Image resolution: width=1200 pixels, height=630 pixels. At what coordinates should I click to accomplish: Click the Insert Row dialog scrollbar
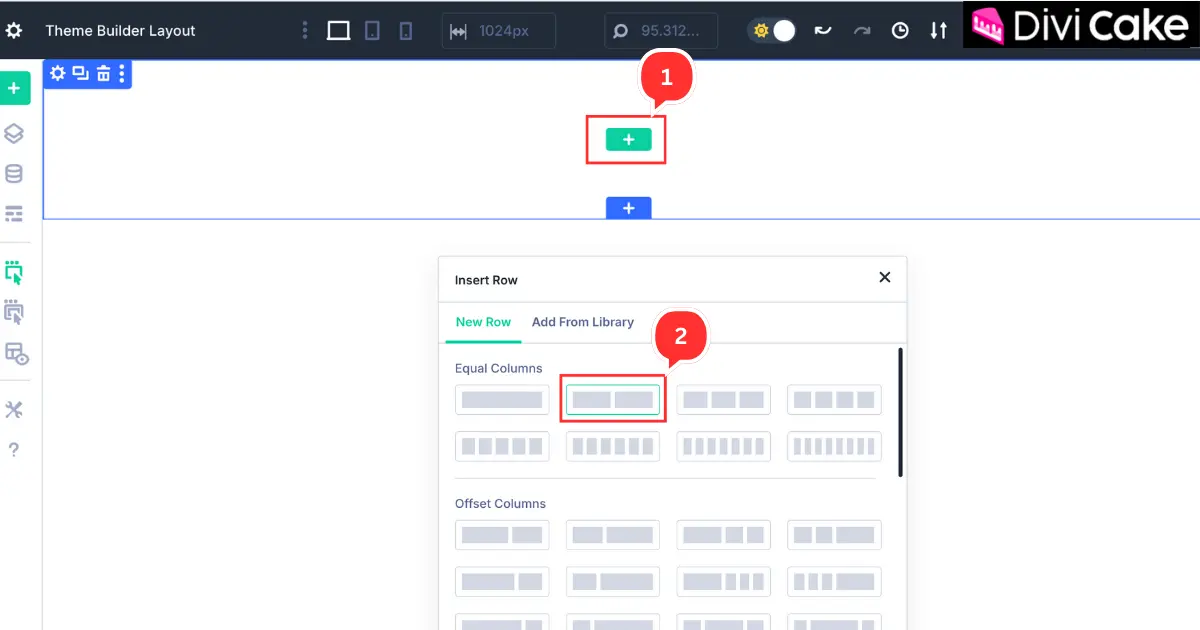(x=901, y=412)
